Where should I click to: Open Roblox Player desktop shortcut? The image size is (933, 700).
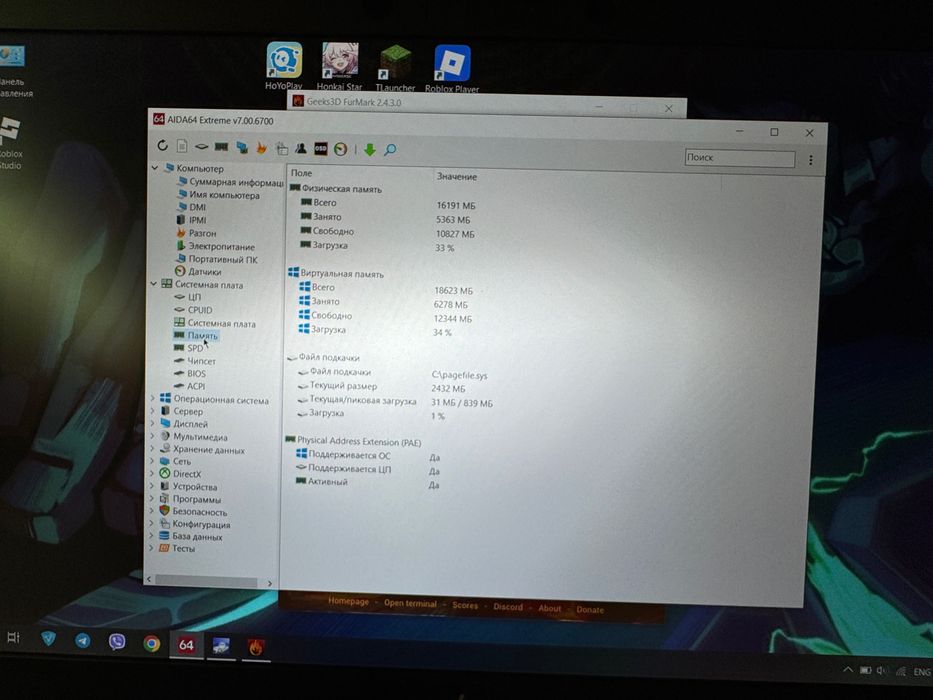(452, 68)
